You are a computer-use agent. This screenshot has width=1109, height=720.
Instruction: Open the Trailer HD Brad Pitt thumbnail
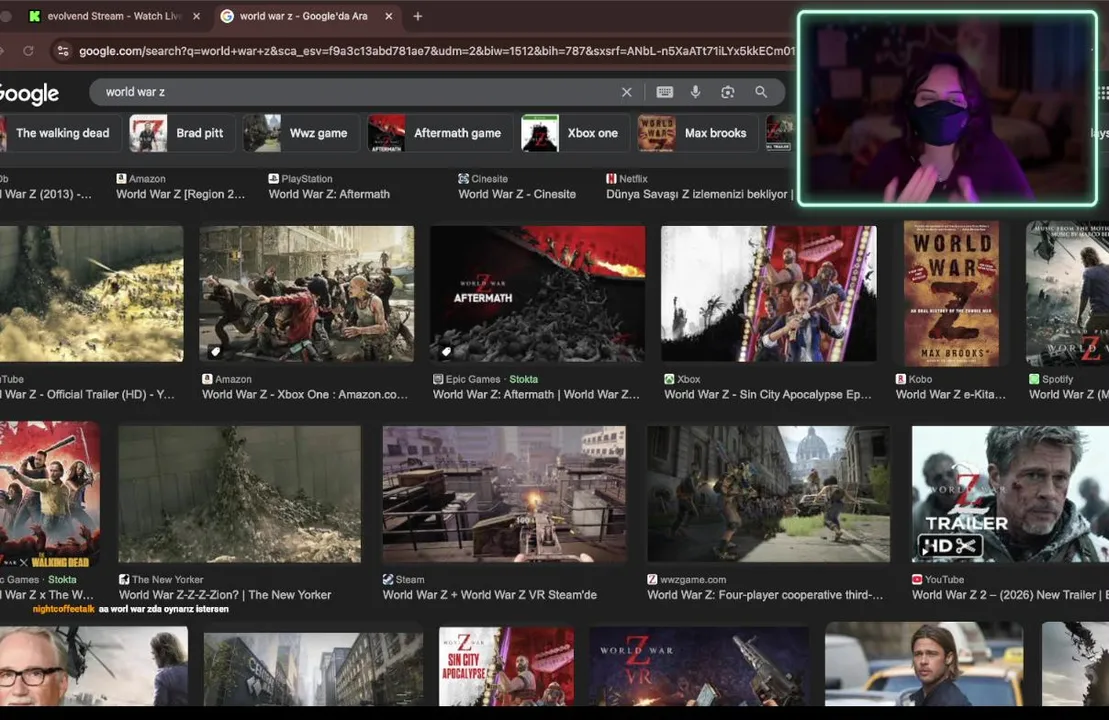(x=1010, y=494)
